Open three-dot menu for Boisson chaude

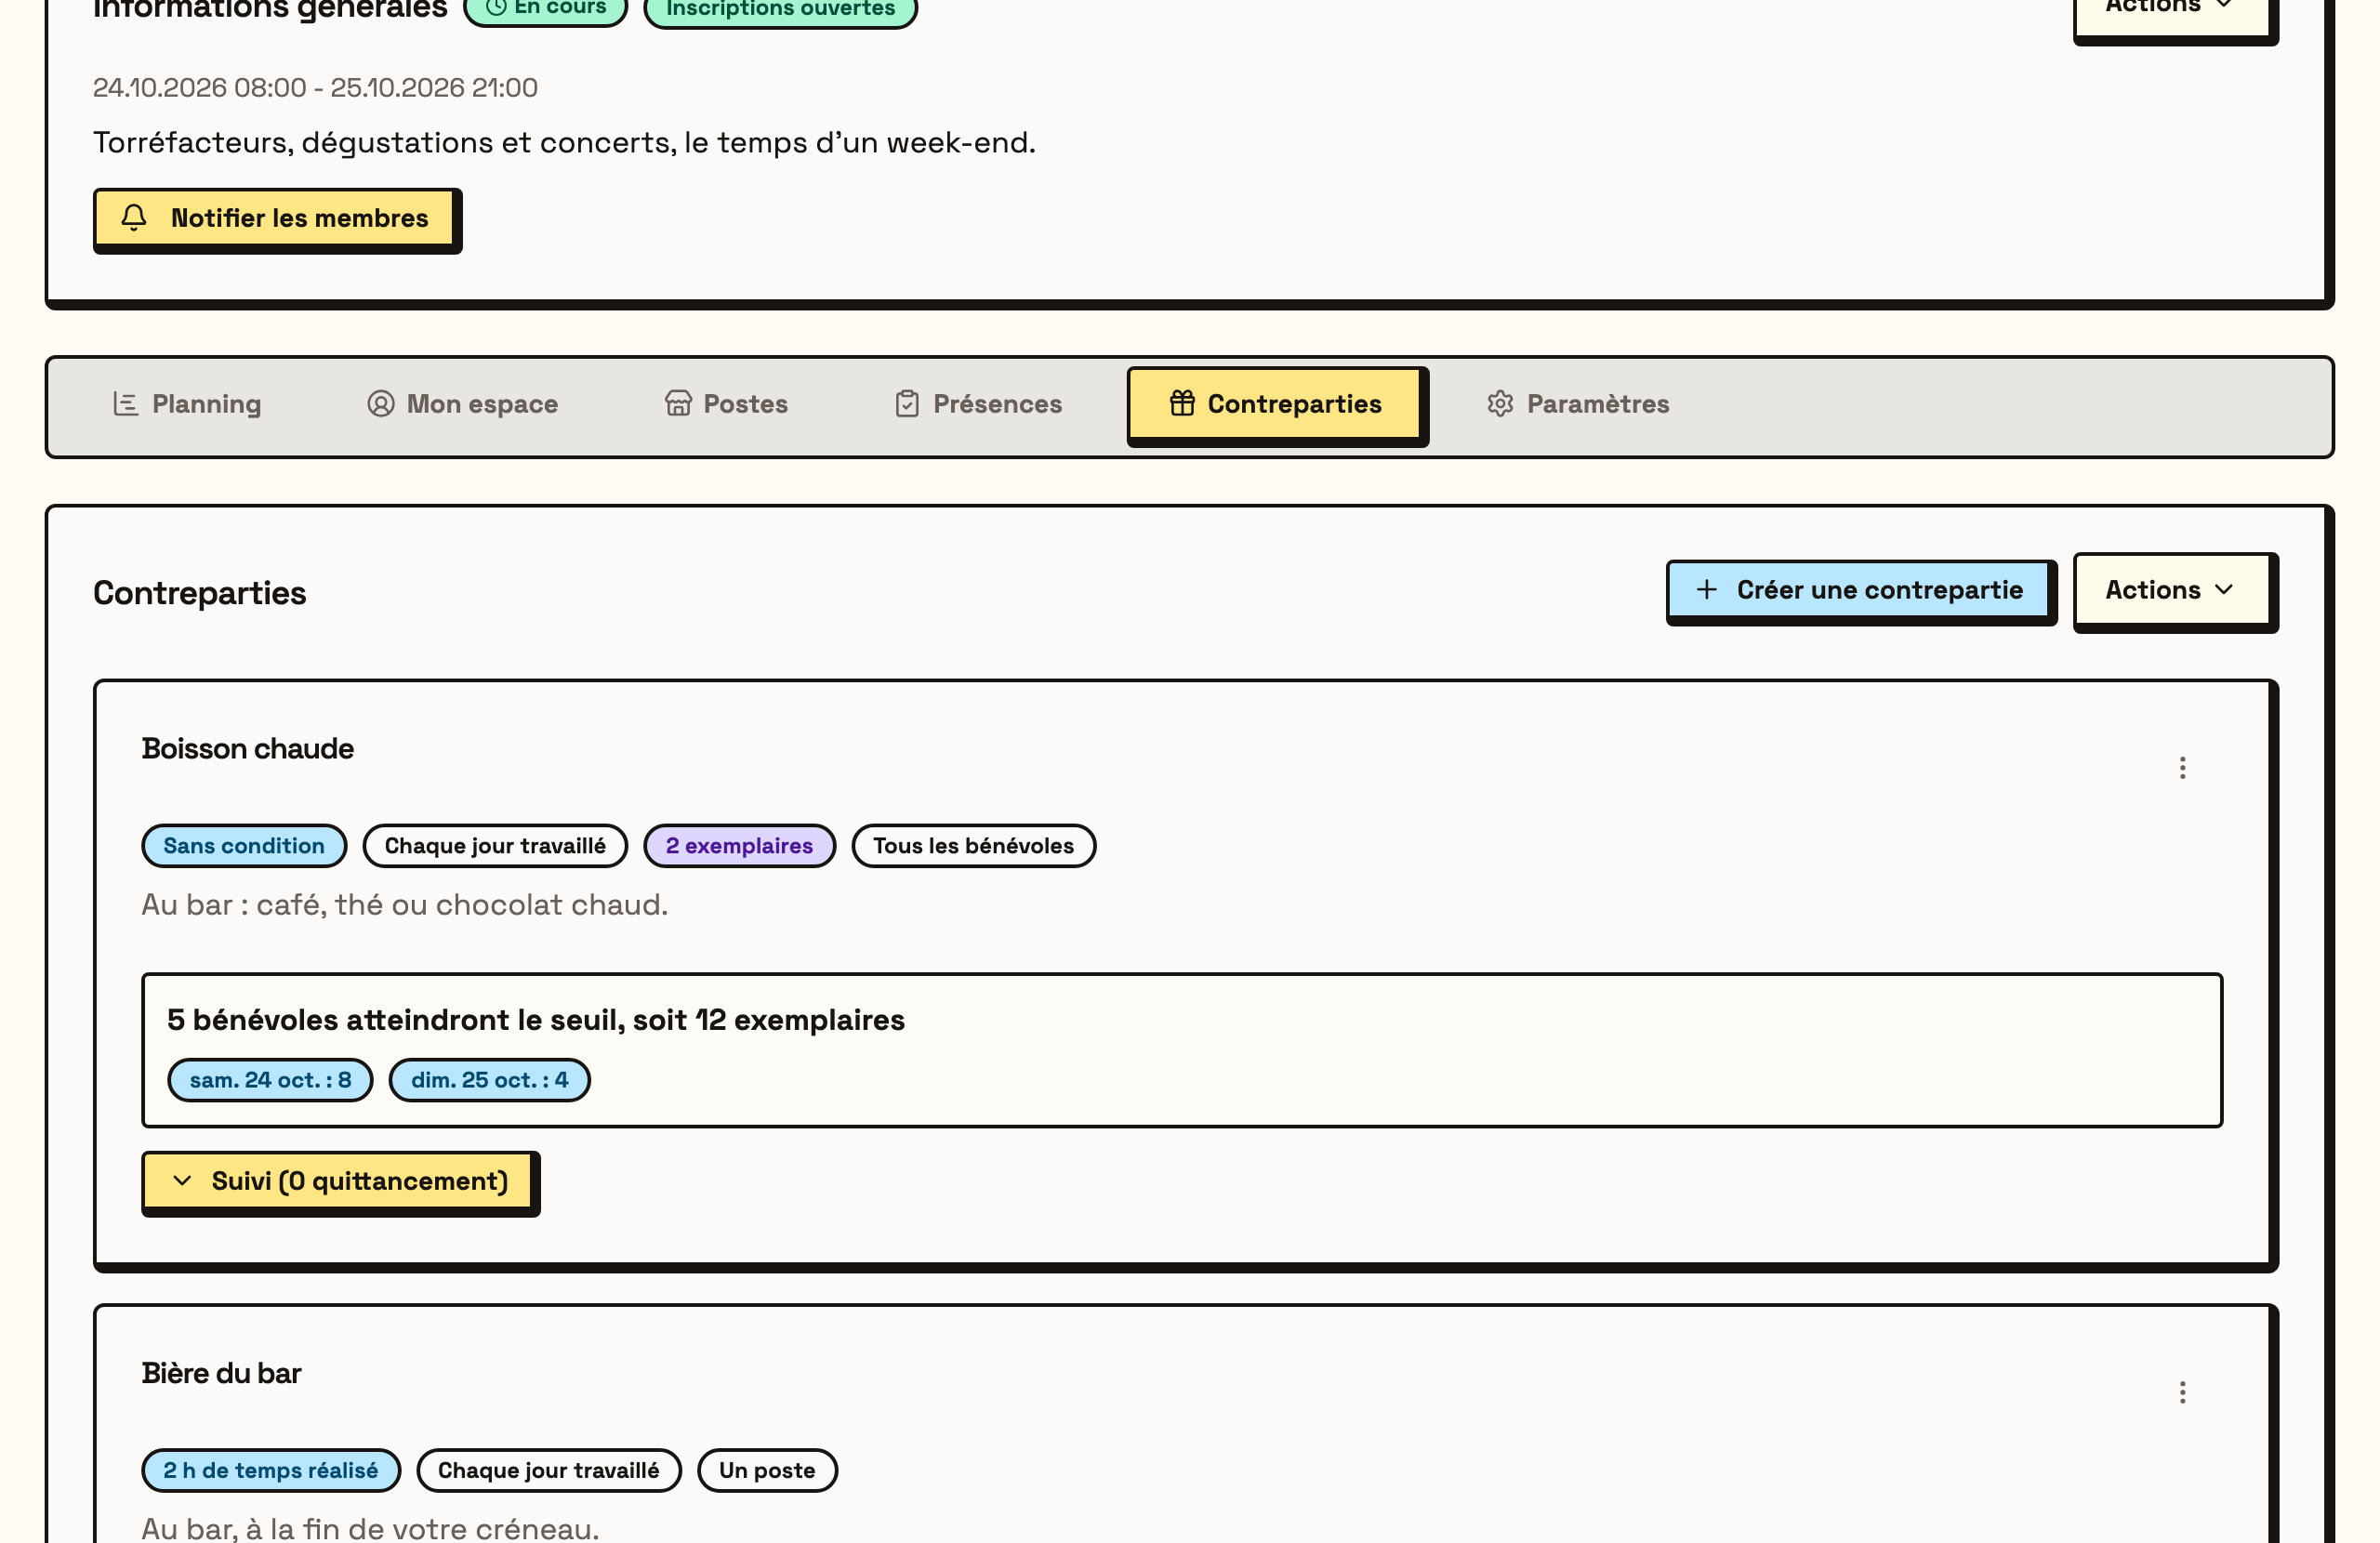(x=2182, y=767)
